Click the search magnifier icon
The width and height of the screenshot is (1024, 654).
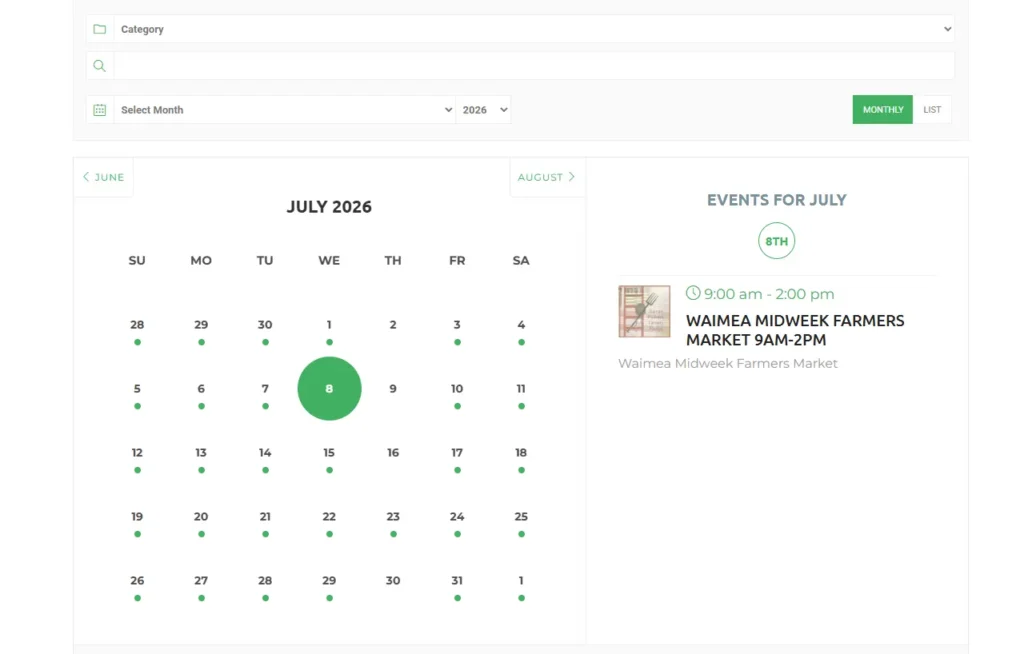click(x=99, y=65)
